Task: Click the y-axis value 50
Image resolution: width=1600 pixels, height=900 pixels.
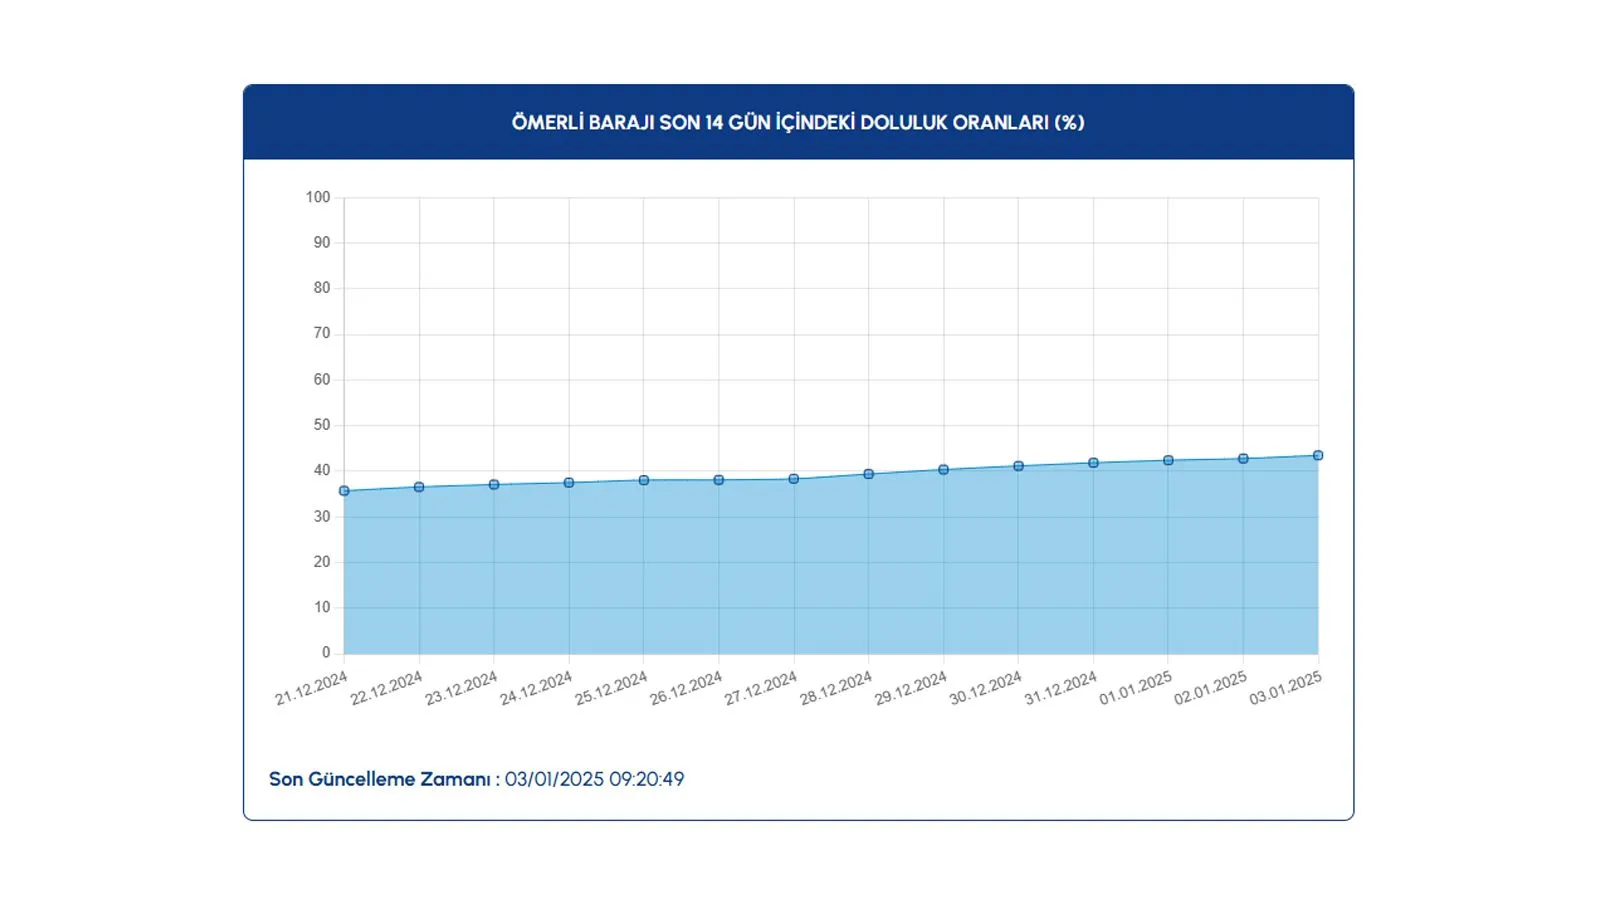Action: point(322,425)
